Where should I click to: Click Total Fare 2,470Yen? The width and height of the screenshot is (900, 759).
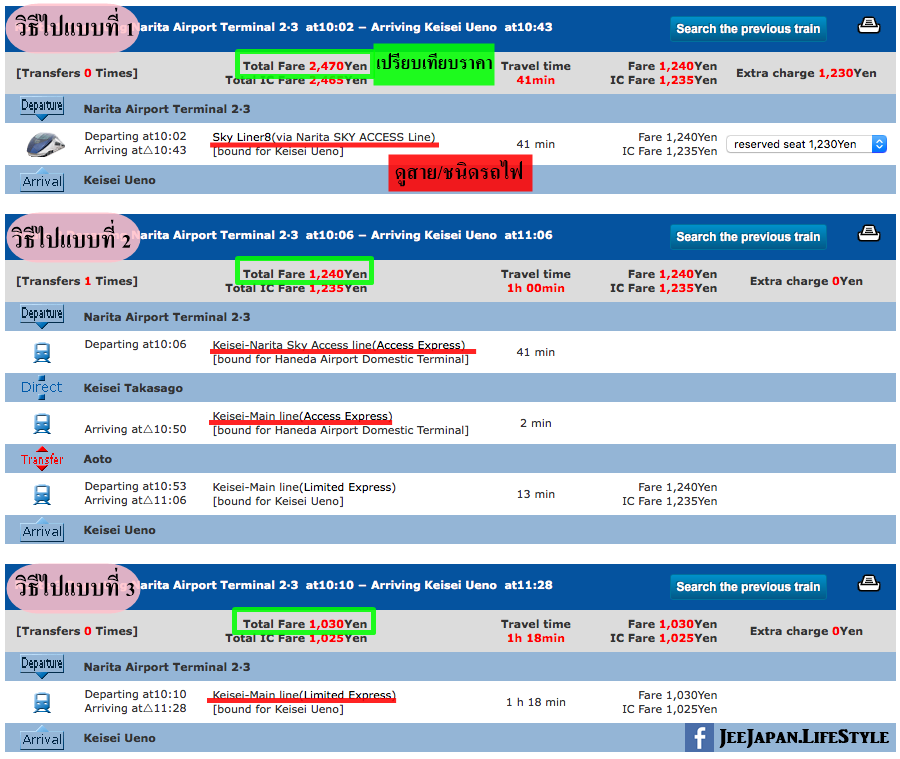tap(305, 65)
